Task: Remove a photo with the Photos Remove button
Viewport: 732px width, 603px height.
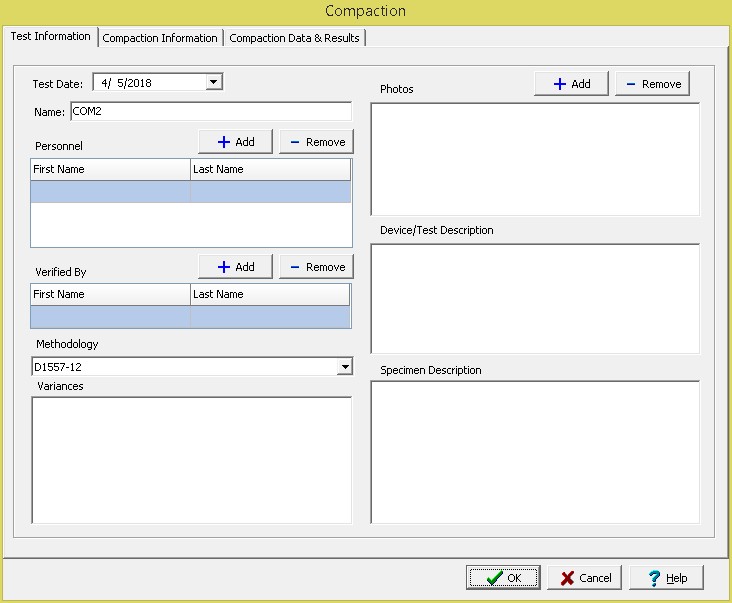Action: (x=652, y=84)
